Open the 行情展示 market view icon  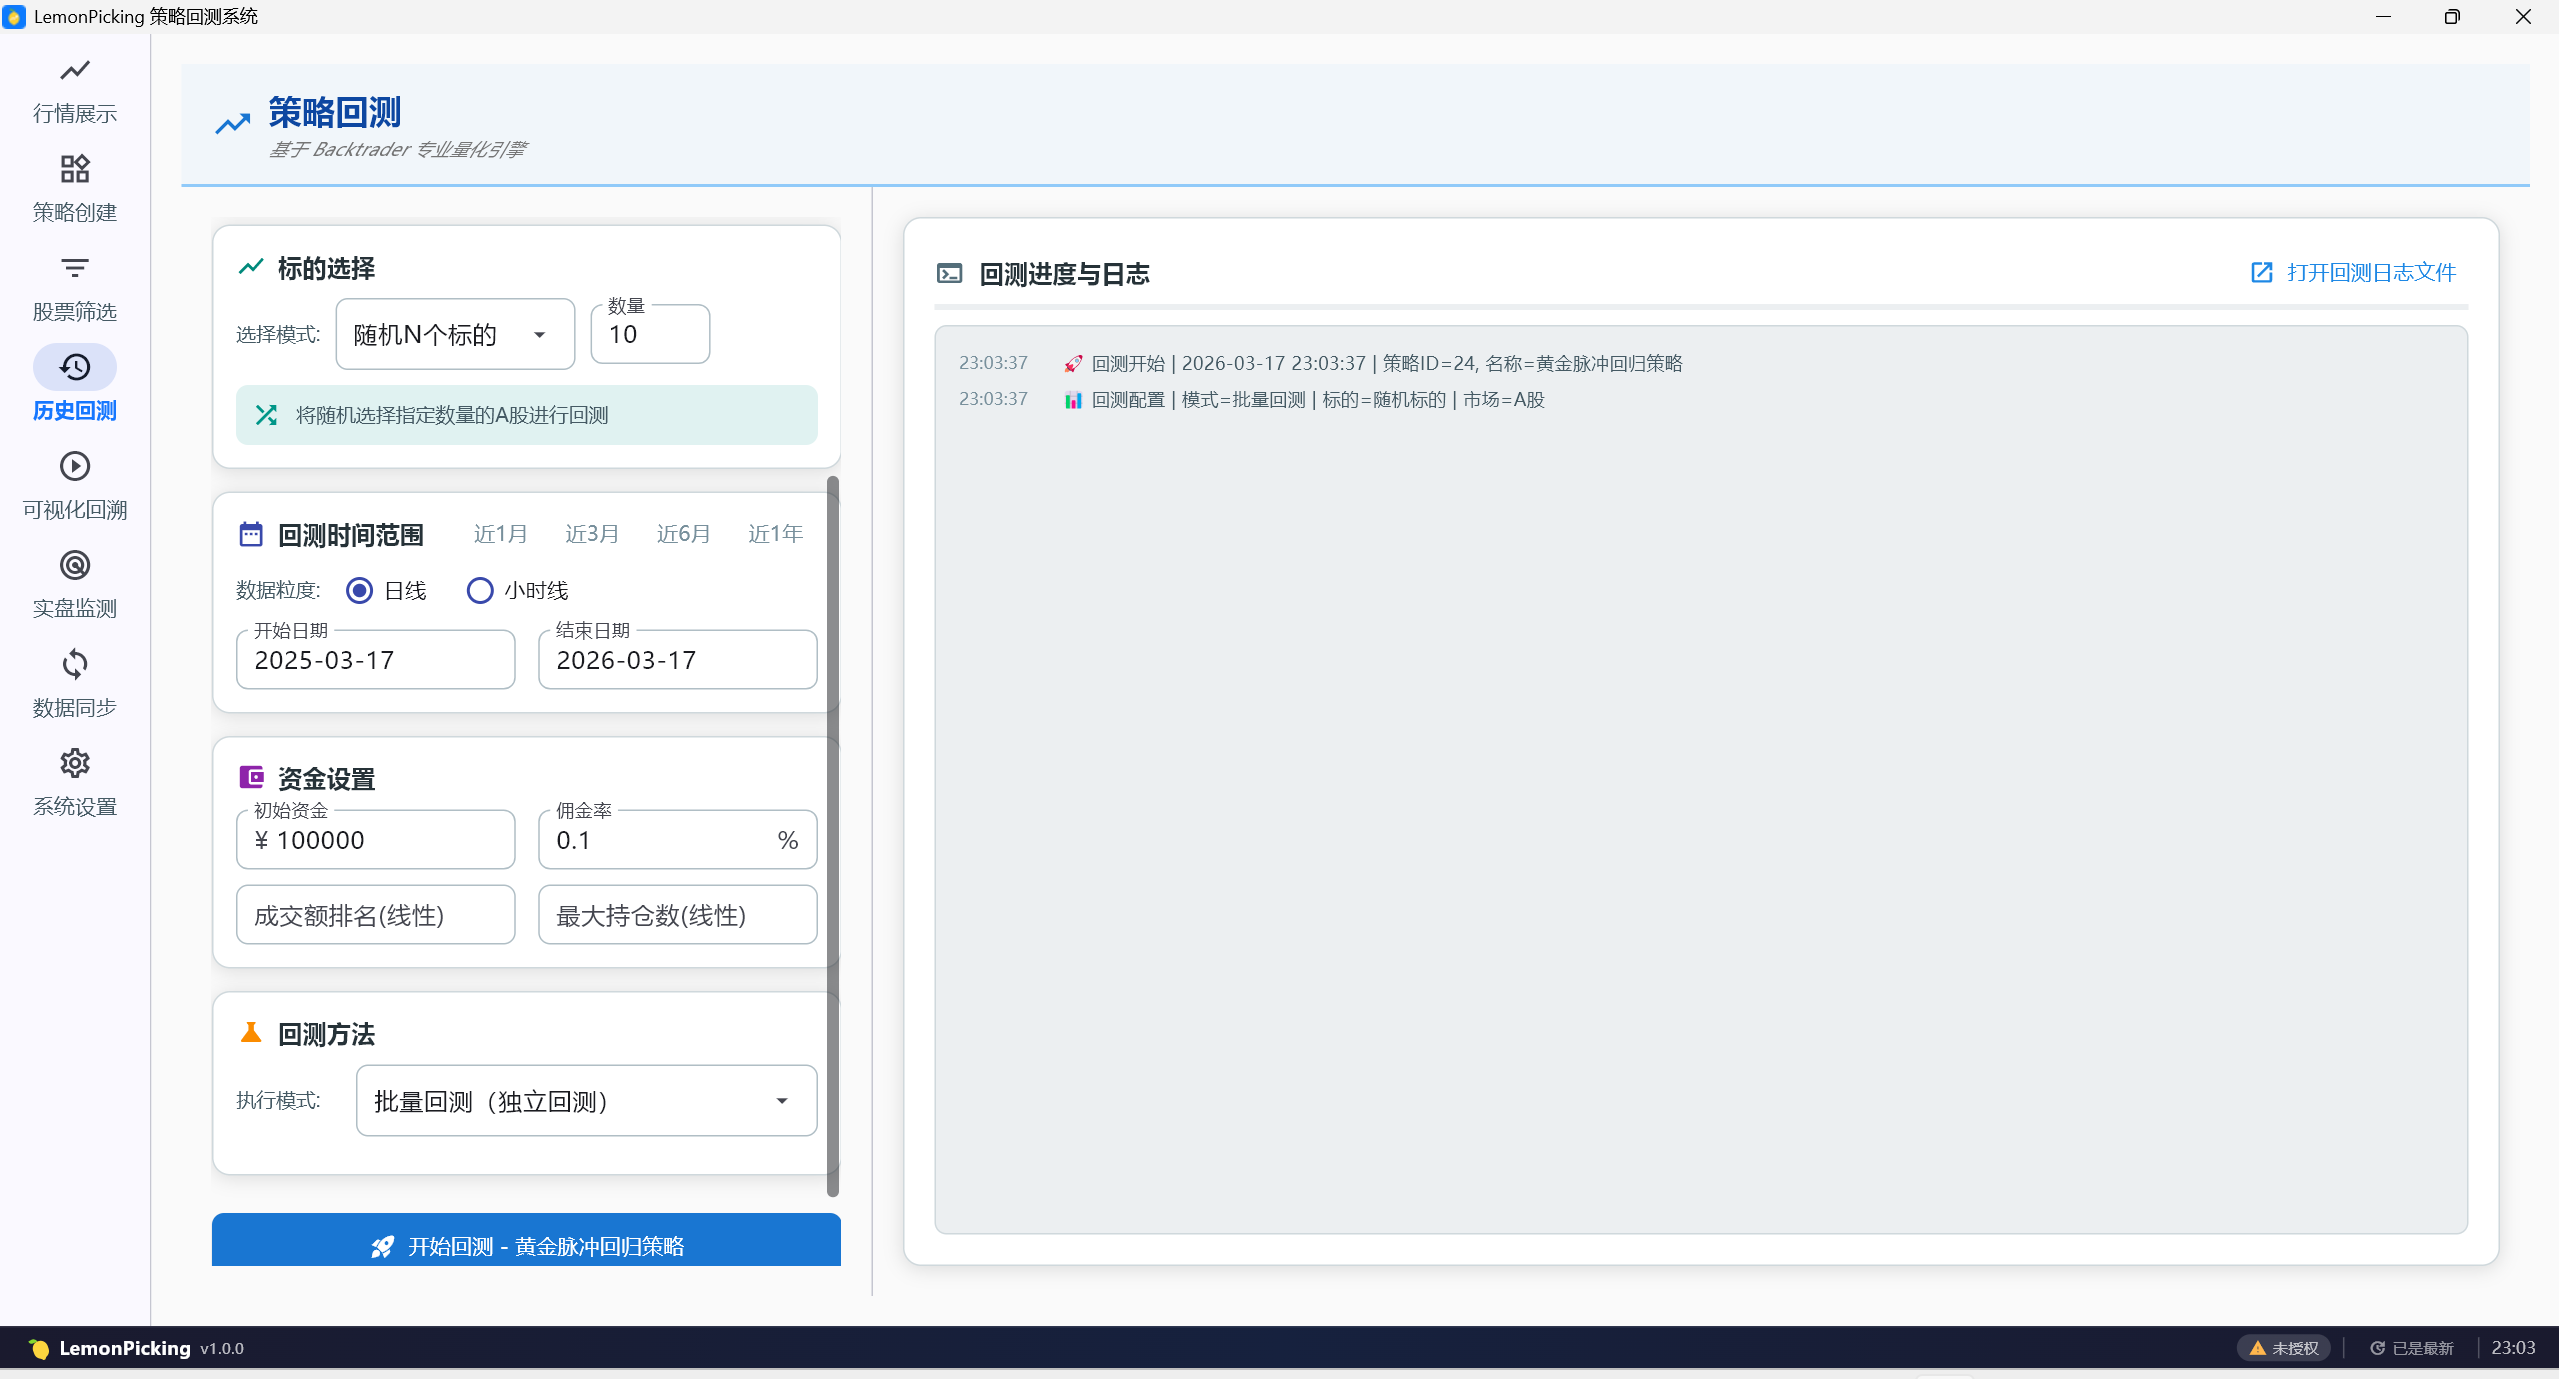pos(75,71)
